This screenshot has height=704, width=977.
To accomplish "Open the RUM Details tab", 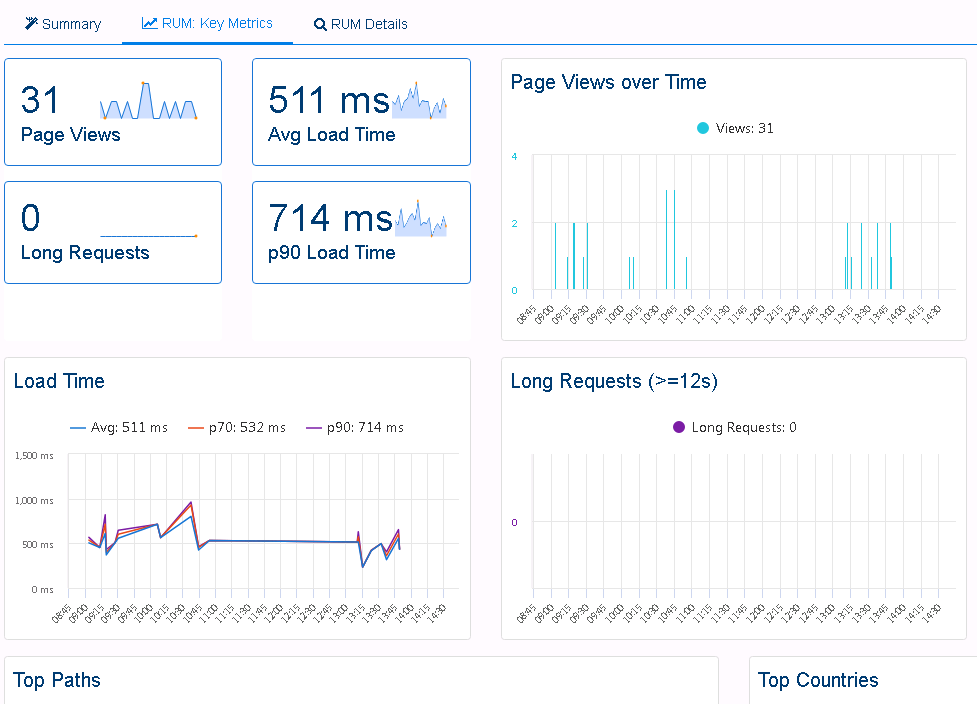I will click(x=360, y=23).
